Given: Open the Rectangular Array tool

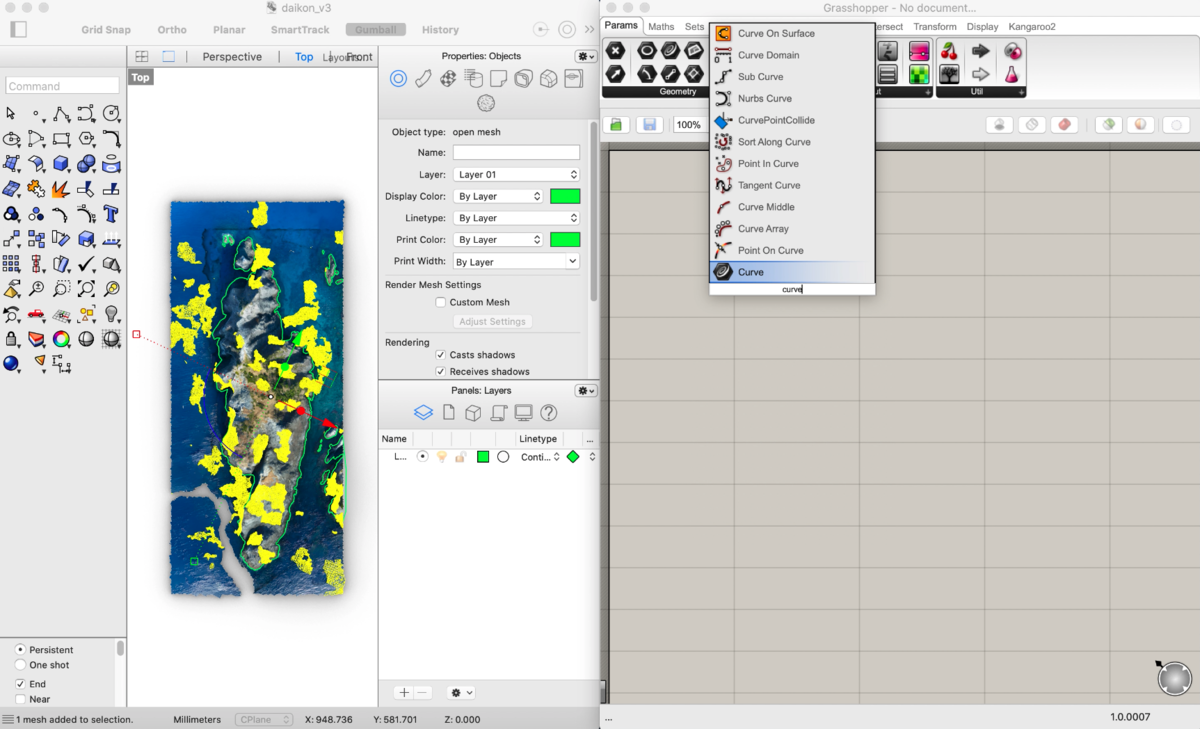Looking at the screenshot, I should (x=11, y=264).
